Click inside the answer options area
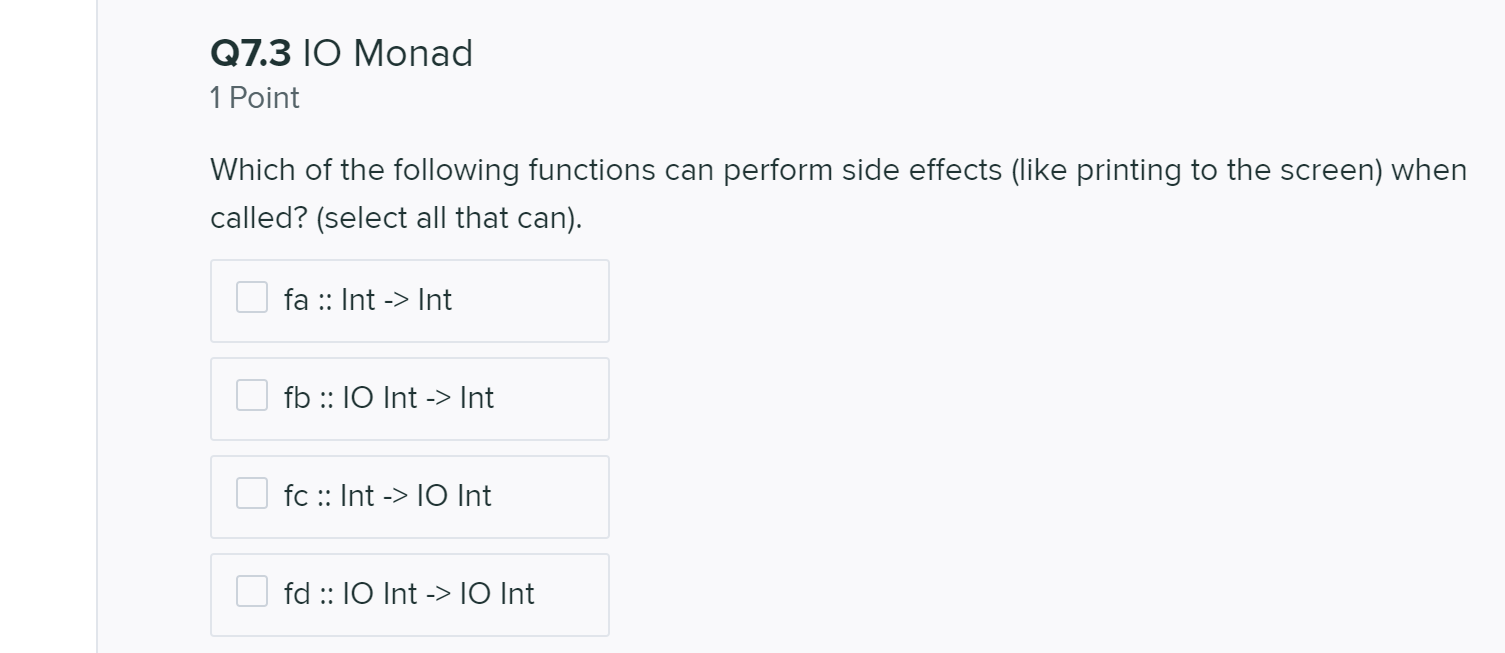The width and height of the screenshot is (1505, 653). 410,447
